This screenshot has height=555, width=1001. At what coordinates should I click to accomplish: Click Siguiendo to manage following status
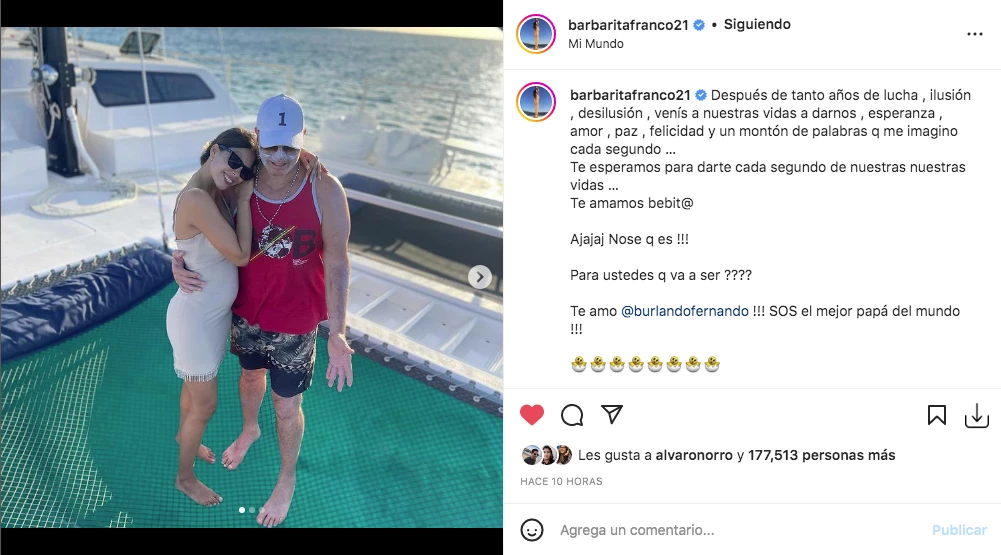point(757,24)
